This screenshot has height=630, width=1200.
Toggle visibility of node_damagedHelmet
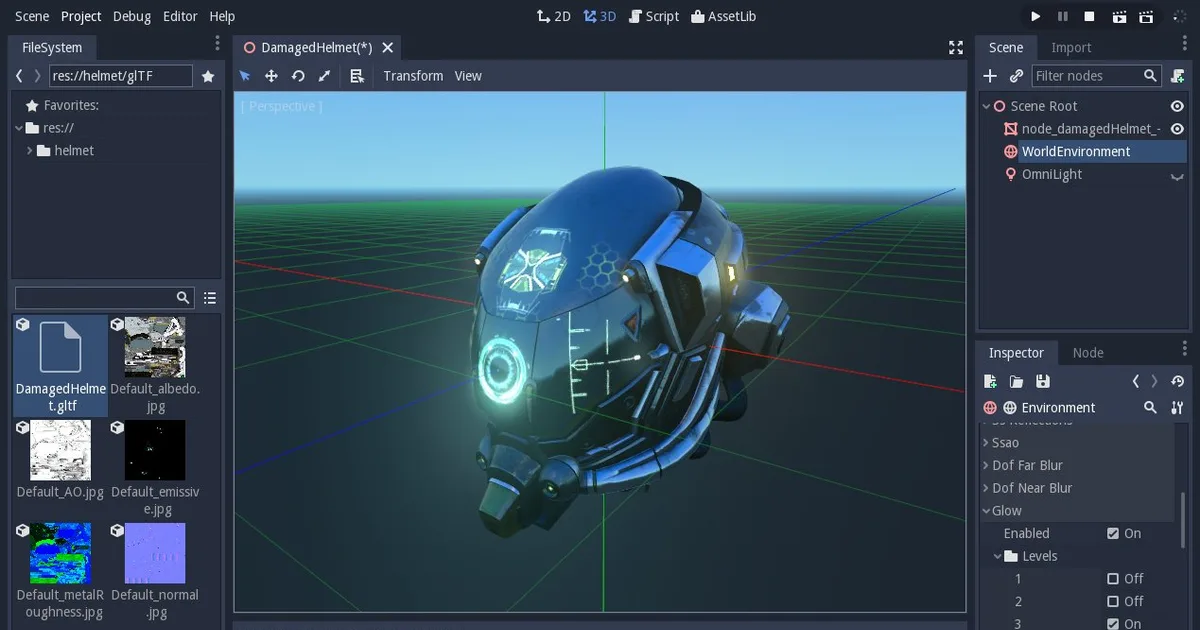pos(1177,129)
